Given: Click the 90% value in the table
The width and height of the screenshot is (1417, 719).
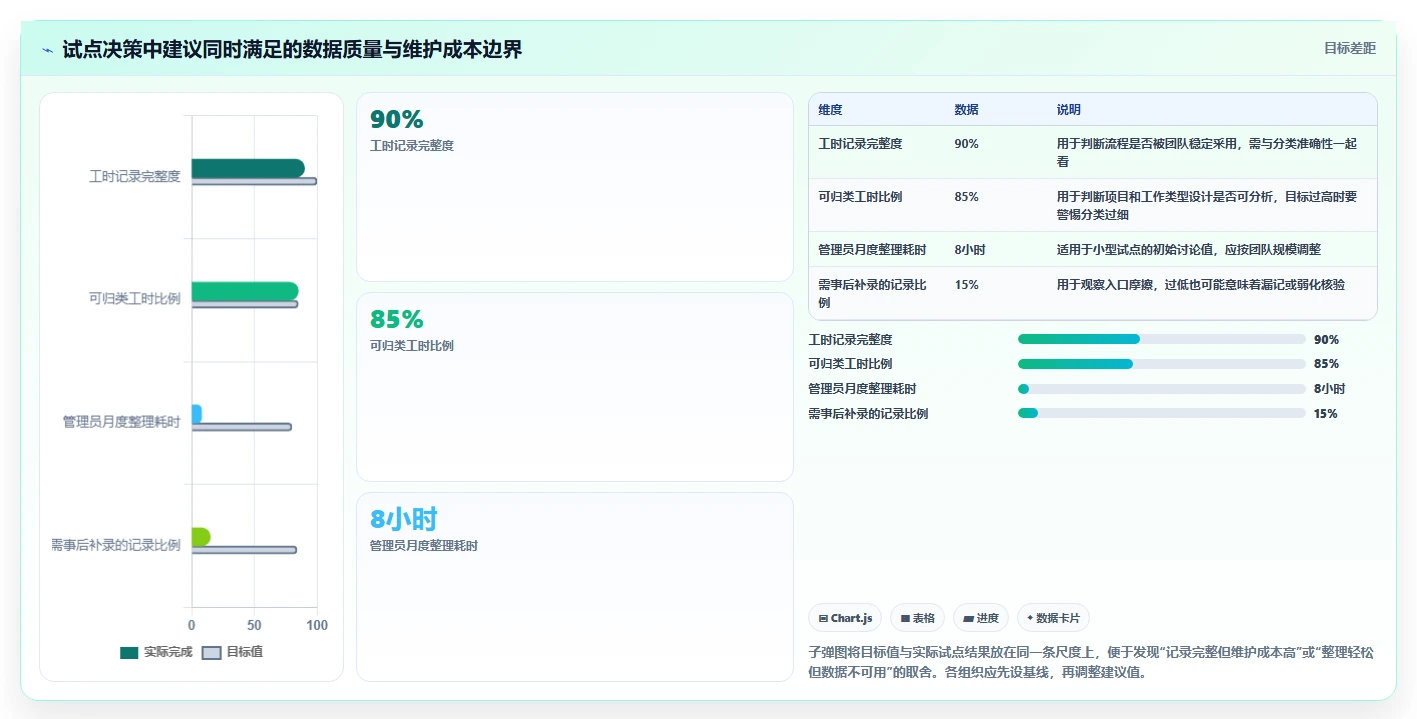Looking at the screenshot, I should [x=966, y=144].
